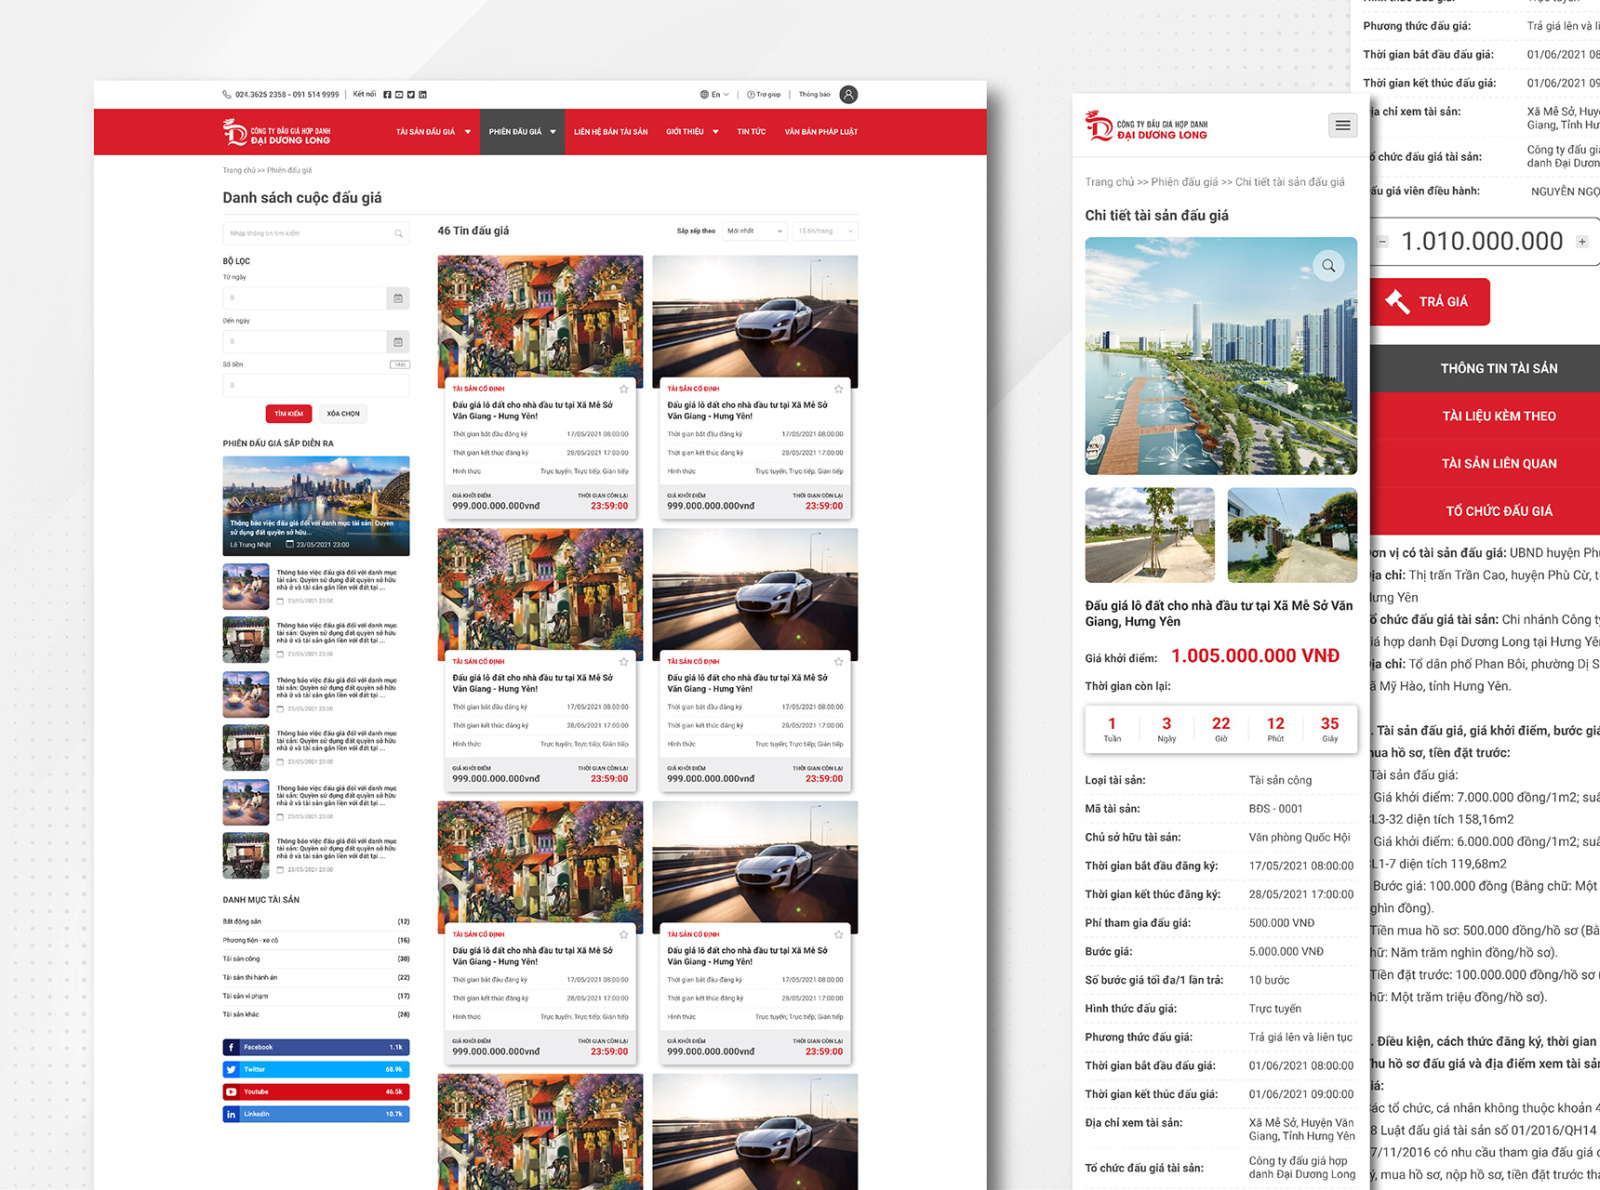
Task: Switch to the Tài sản liên quan tab
Action: 1486,463
